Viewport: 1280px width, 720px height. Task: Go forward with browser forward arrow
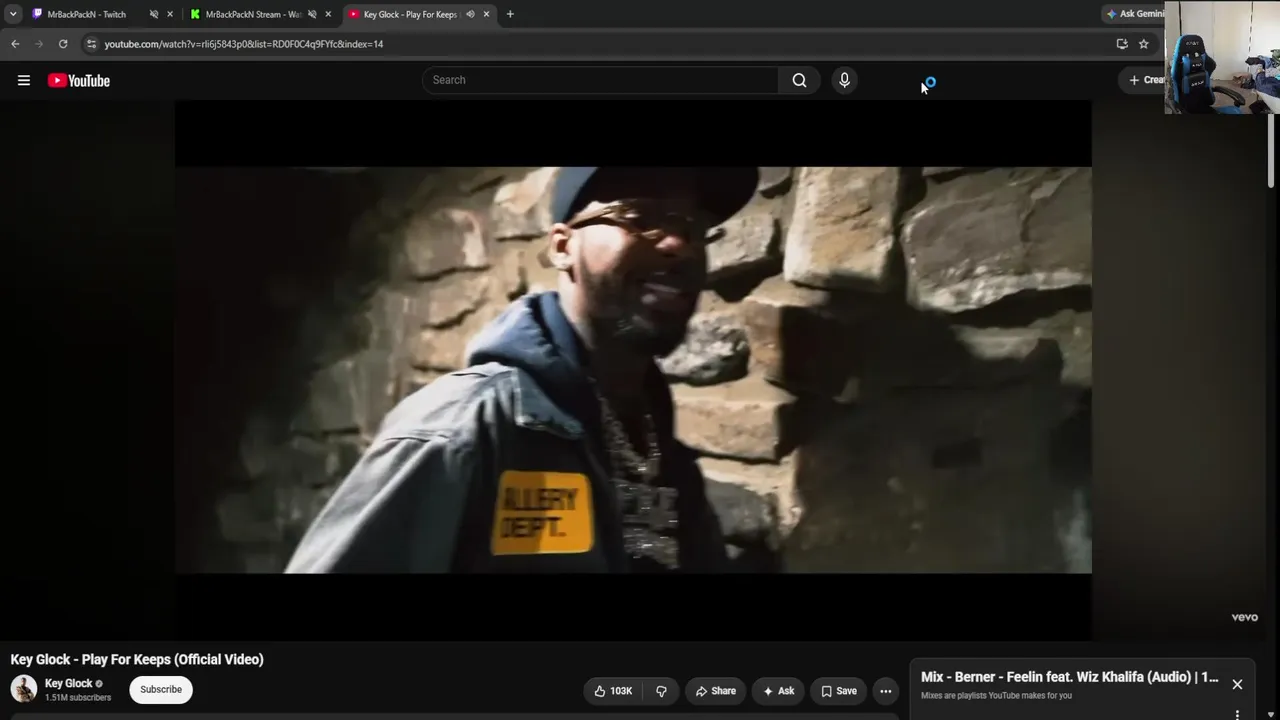pyautogui.click(x=39, y=44)
